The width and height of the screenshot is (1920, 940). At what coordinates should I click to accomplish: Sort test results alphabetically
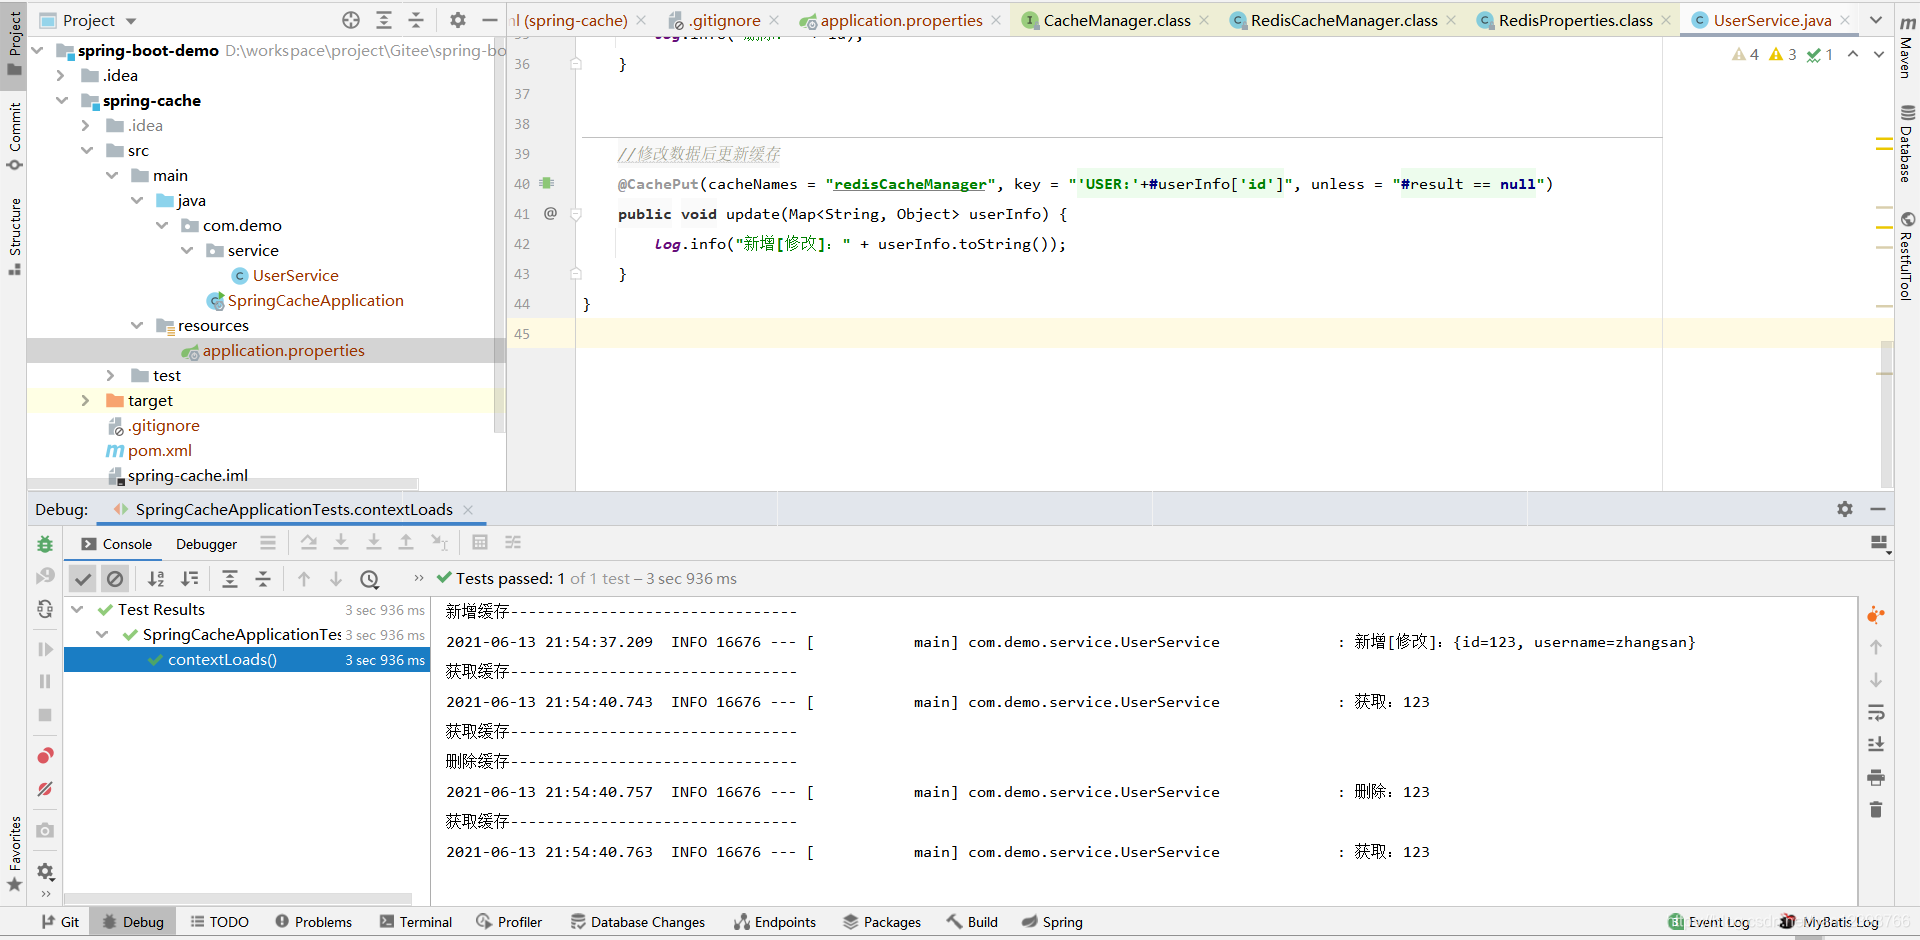coord(157,578)
